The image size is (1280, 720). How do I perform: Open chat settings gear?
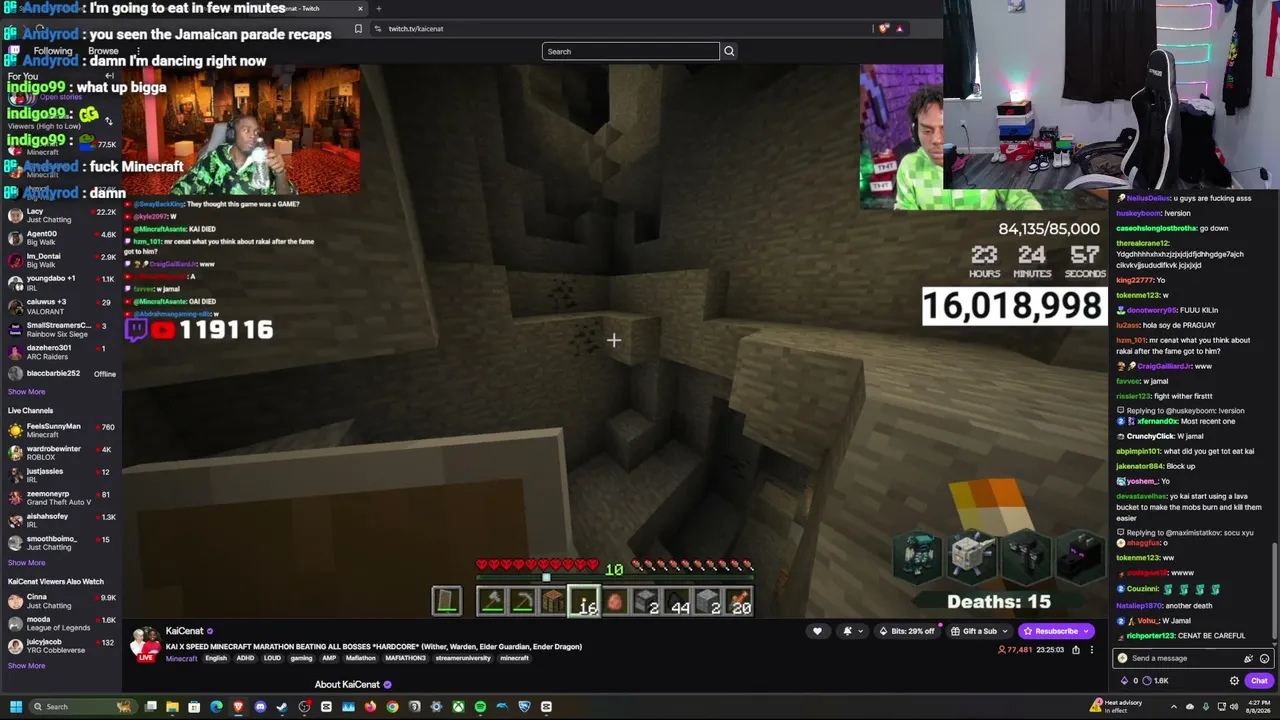pyautogui.click(x=1234, y=681)
